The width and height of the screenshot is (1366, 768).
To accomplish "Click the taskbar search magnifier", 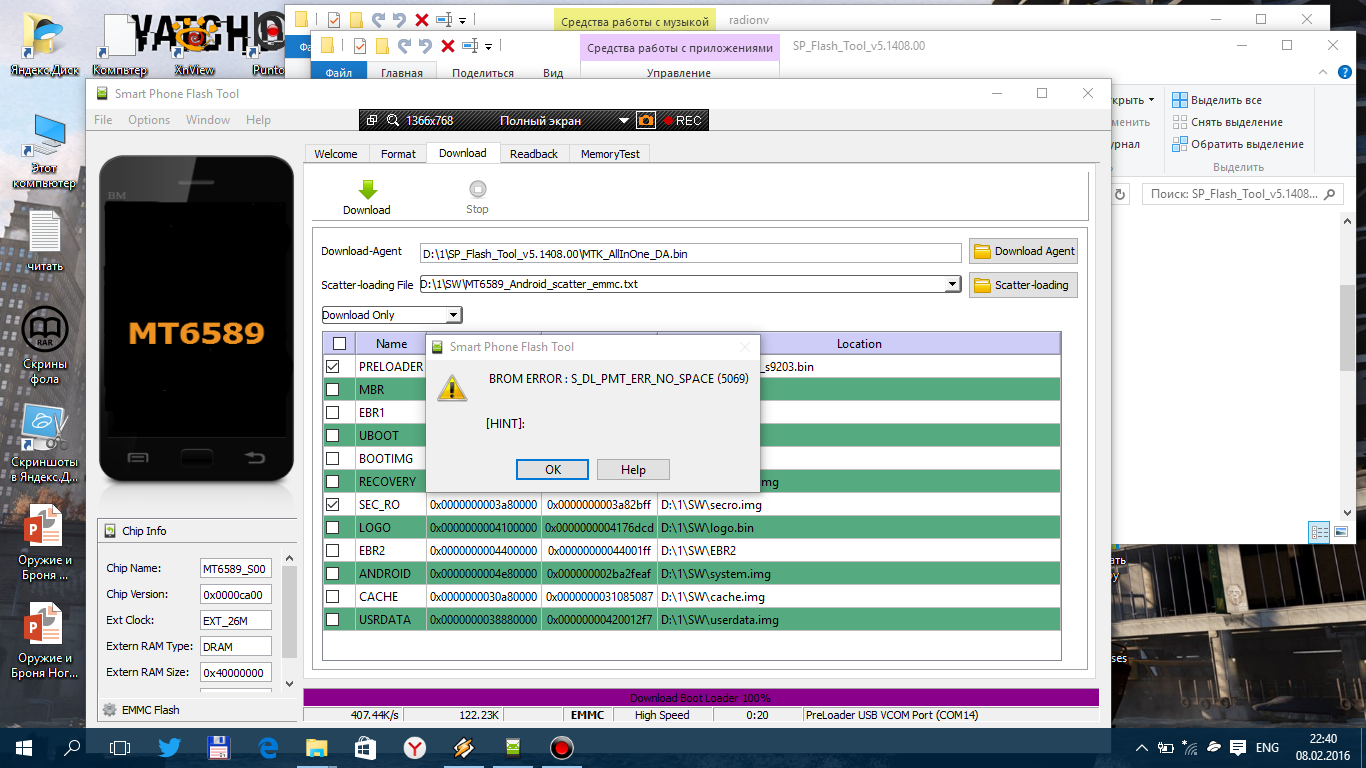I will point(72,747).
